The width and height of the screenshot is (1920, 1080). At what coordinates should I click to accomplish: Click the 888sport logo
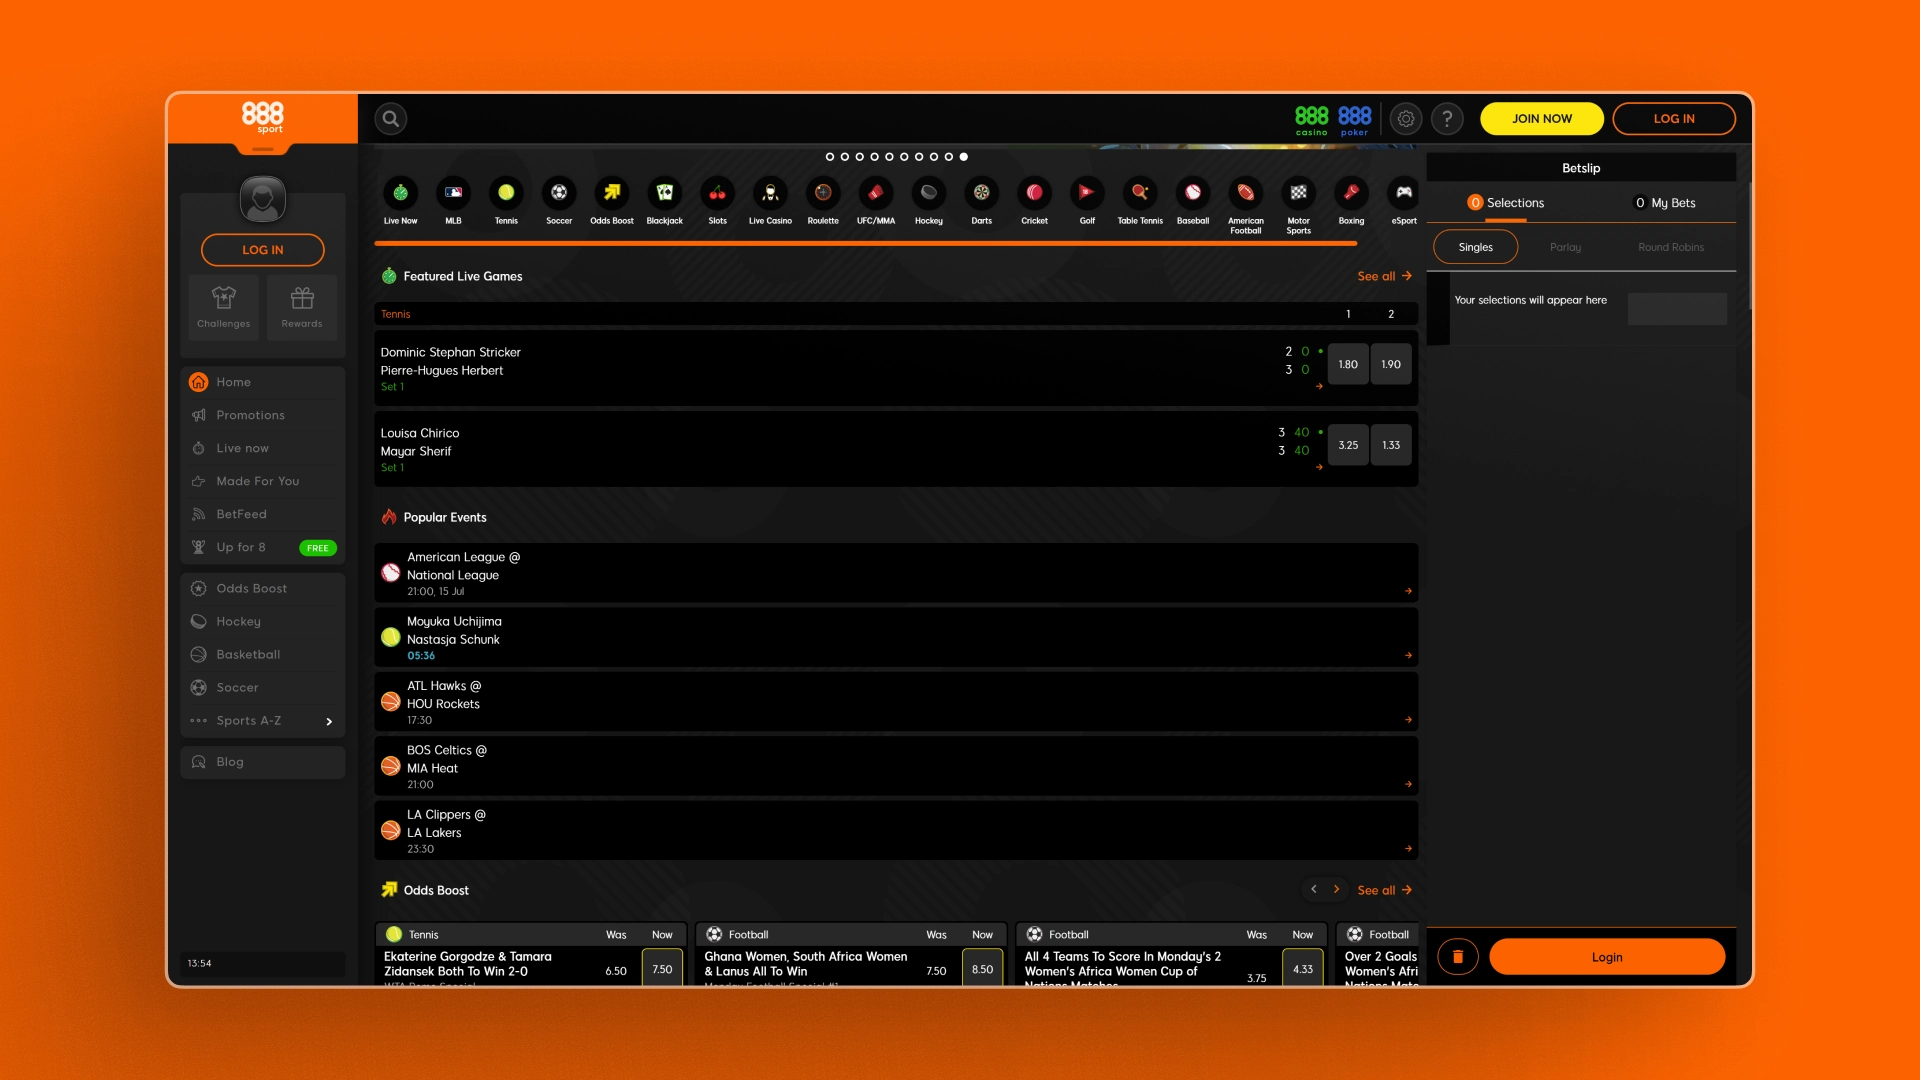click(x=263, y=118)
